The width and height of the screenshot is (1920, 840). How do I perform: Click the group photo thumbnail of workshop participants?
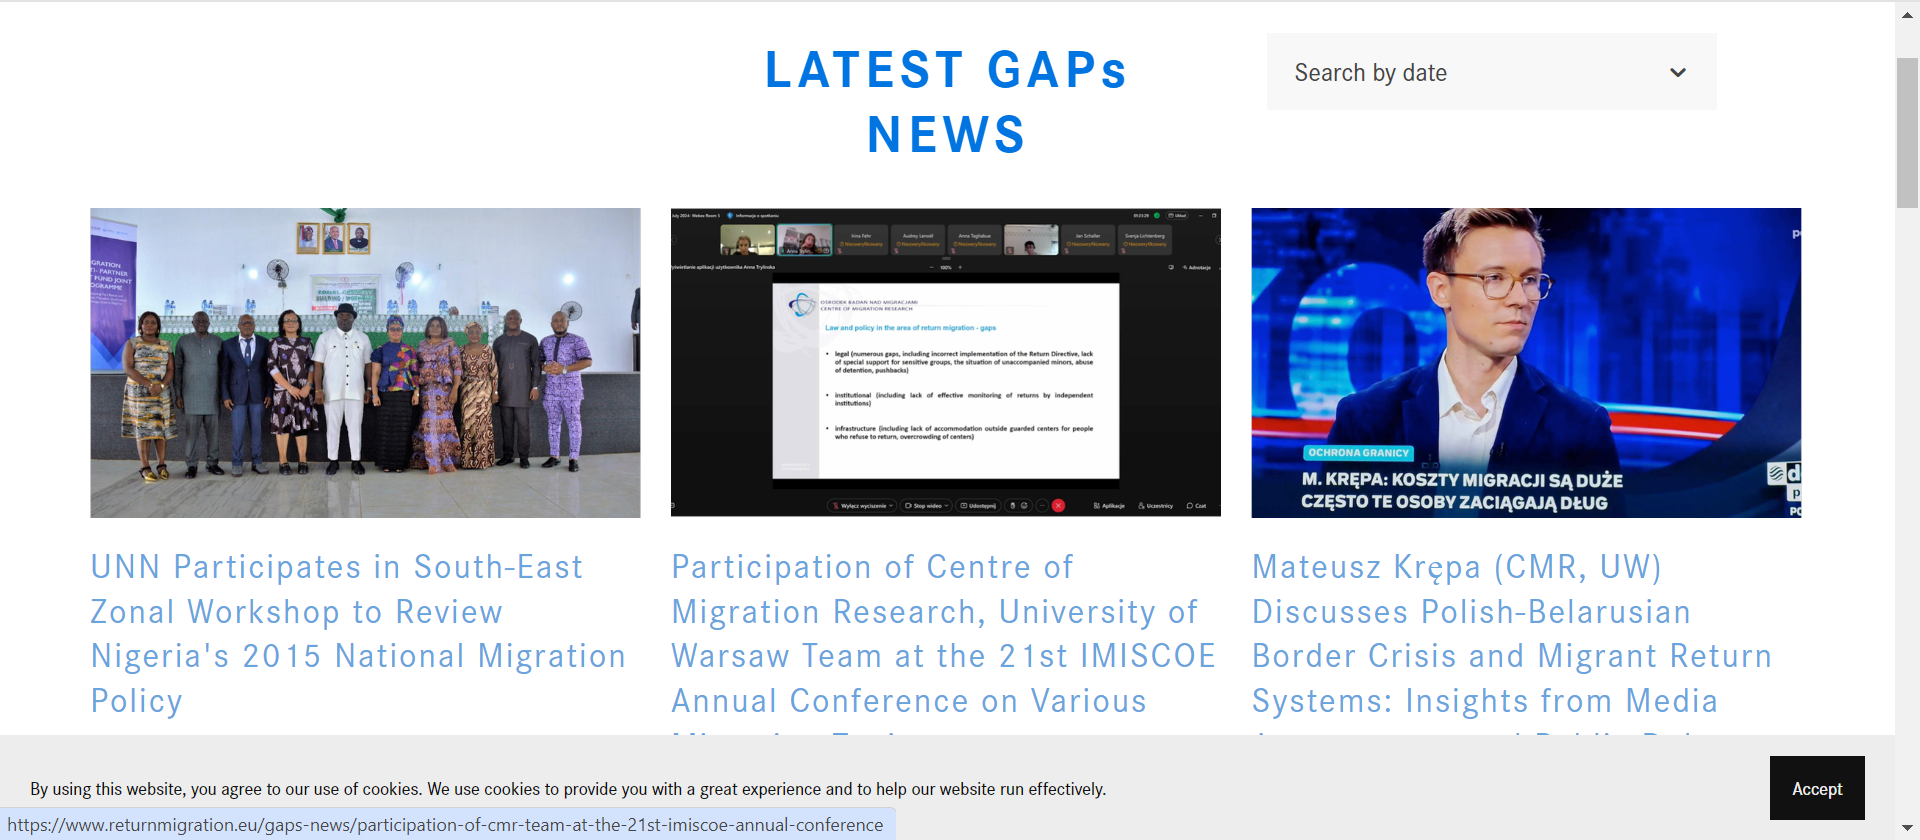(365, 363)
